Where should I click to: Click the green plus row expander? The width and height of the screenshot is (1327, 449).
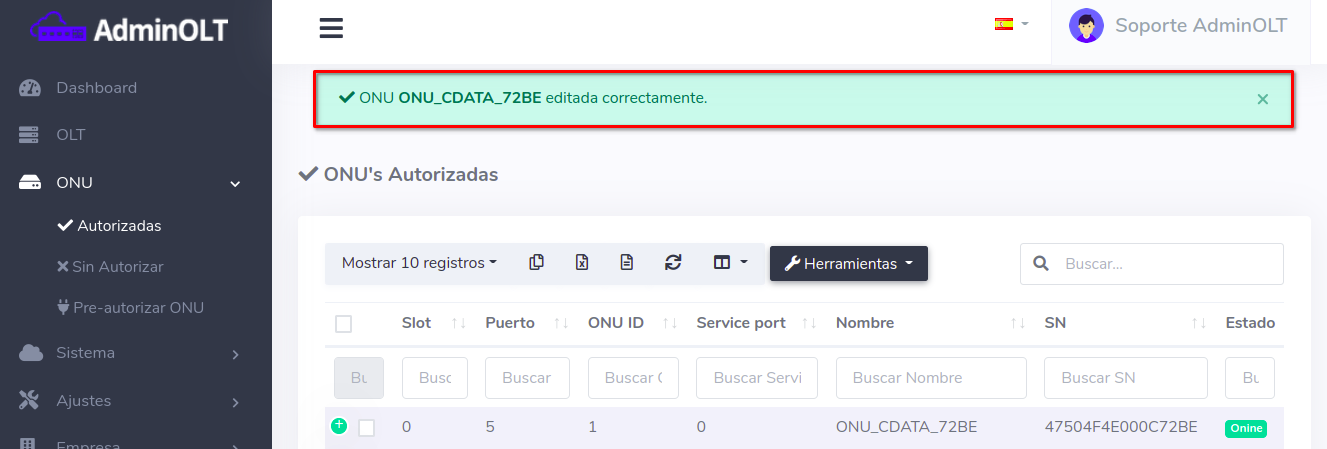click(x=339, y=426)
